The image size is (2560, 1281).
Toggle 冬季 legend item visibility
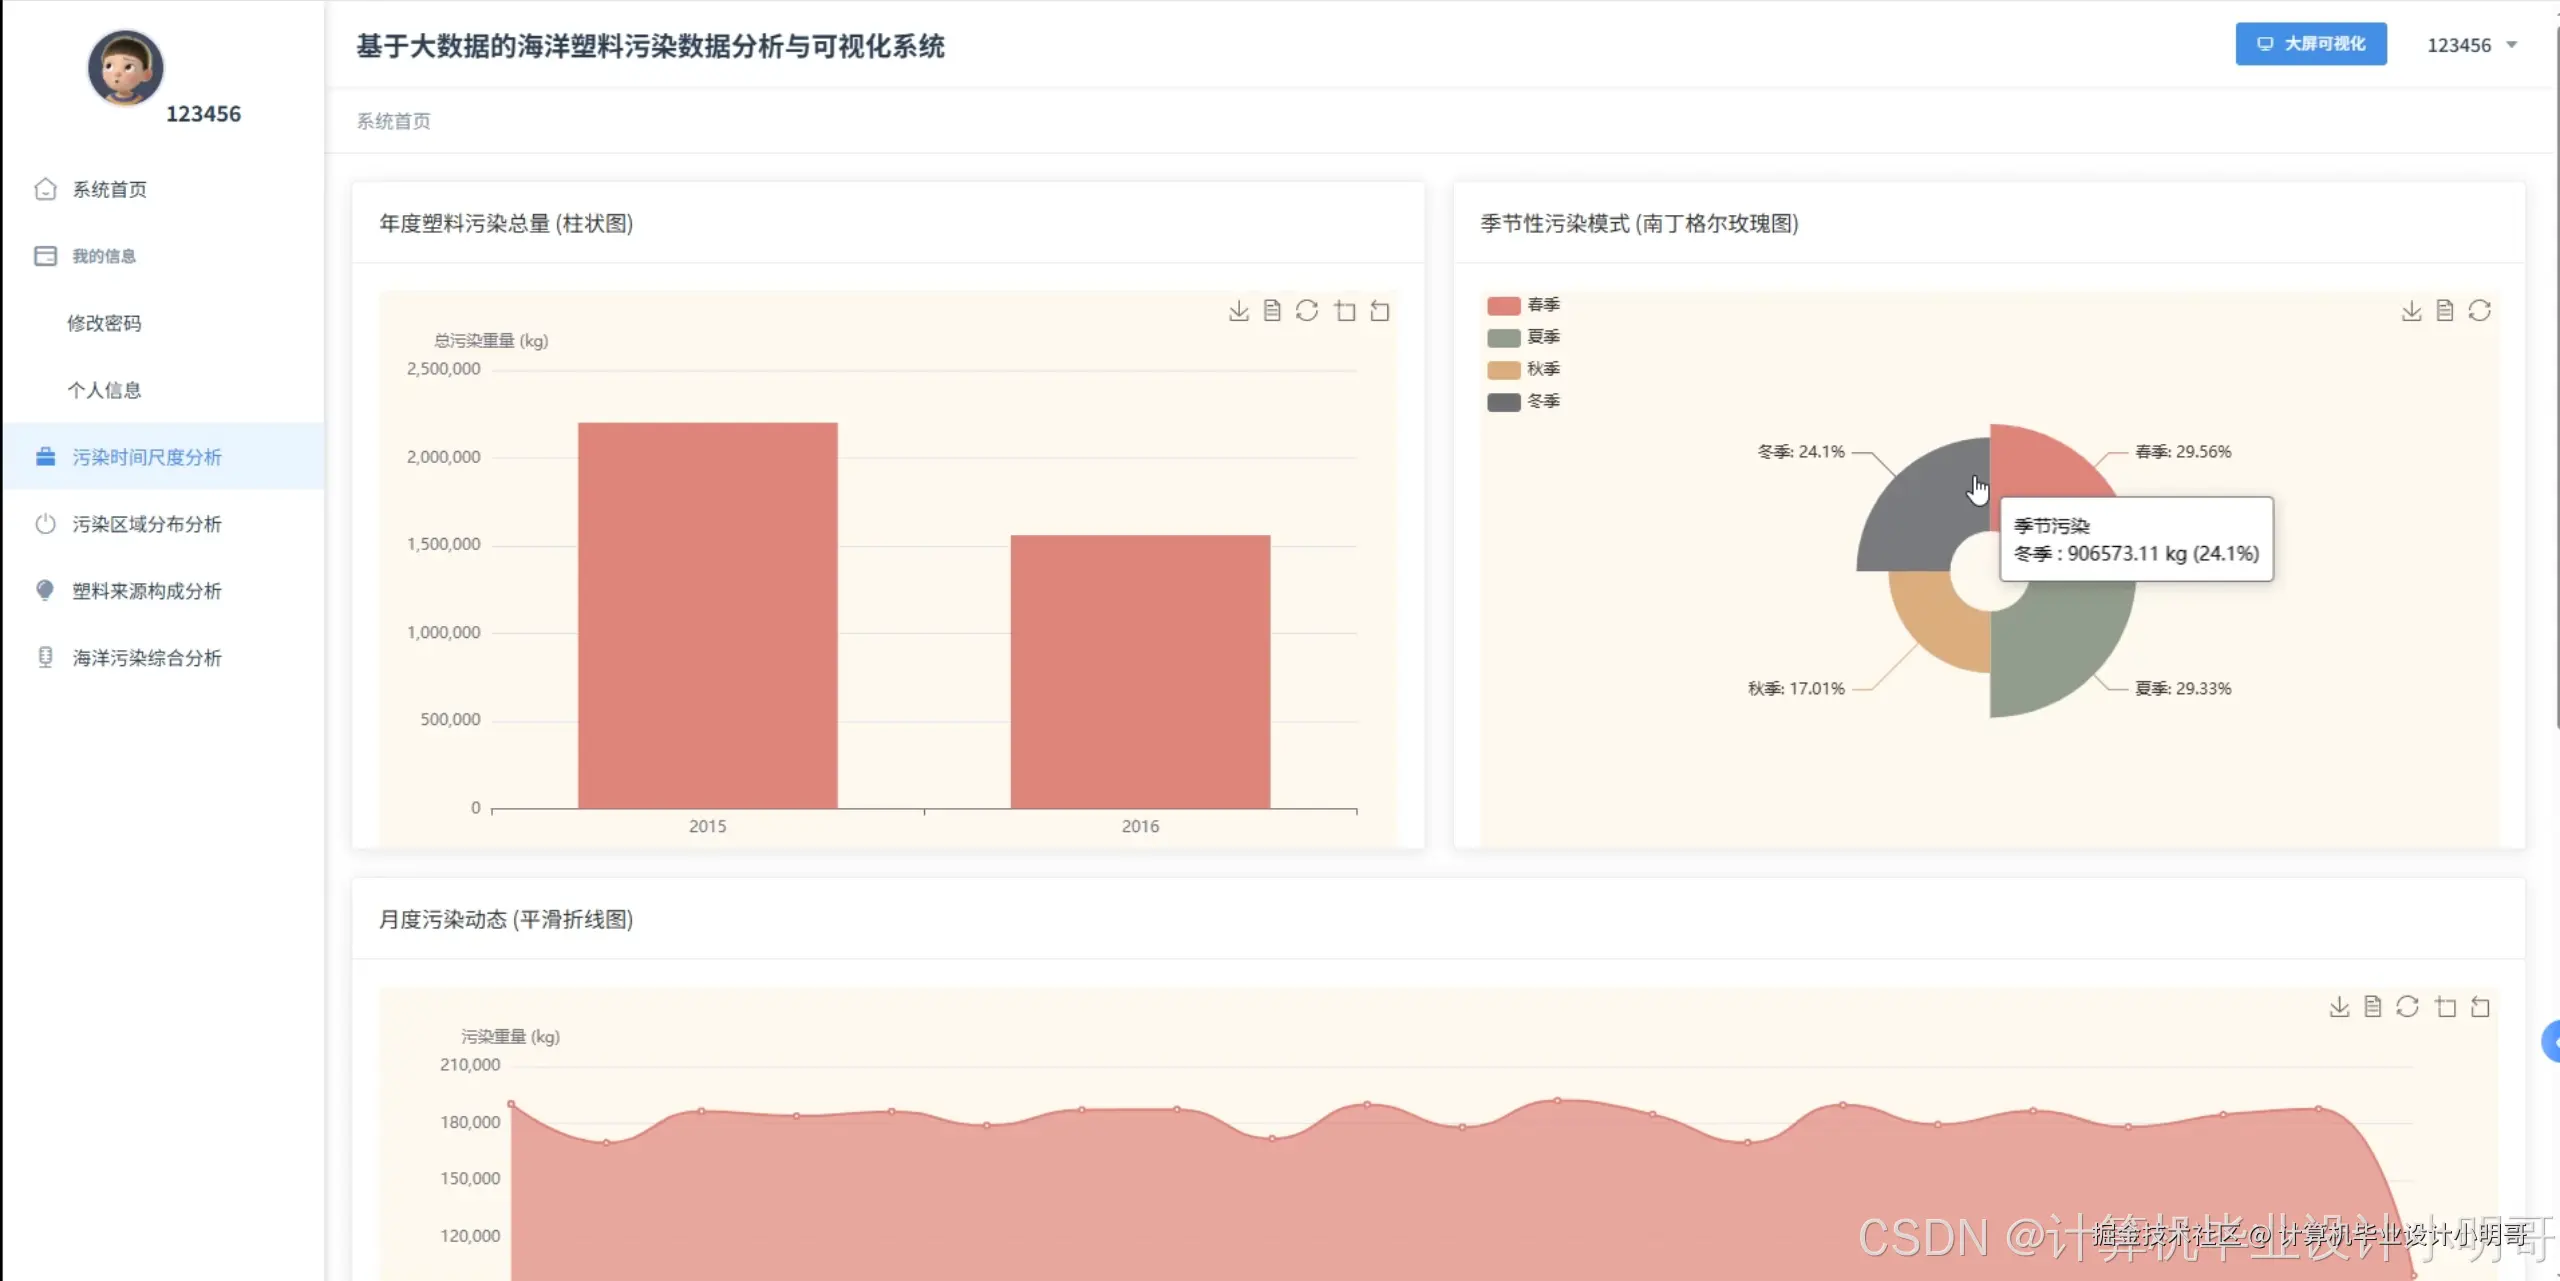(x=1523, y=401)
